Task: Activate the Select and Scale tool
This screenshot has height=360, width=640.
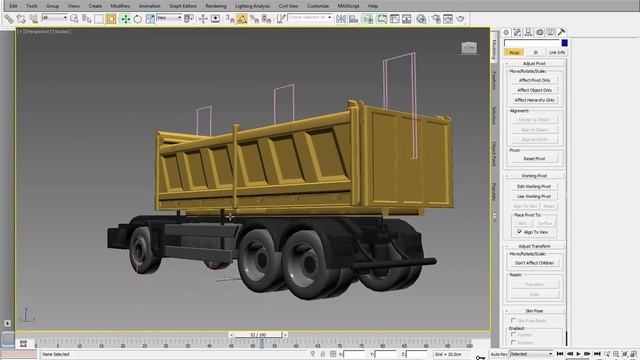Action: tap(150, 19)
